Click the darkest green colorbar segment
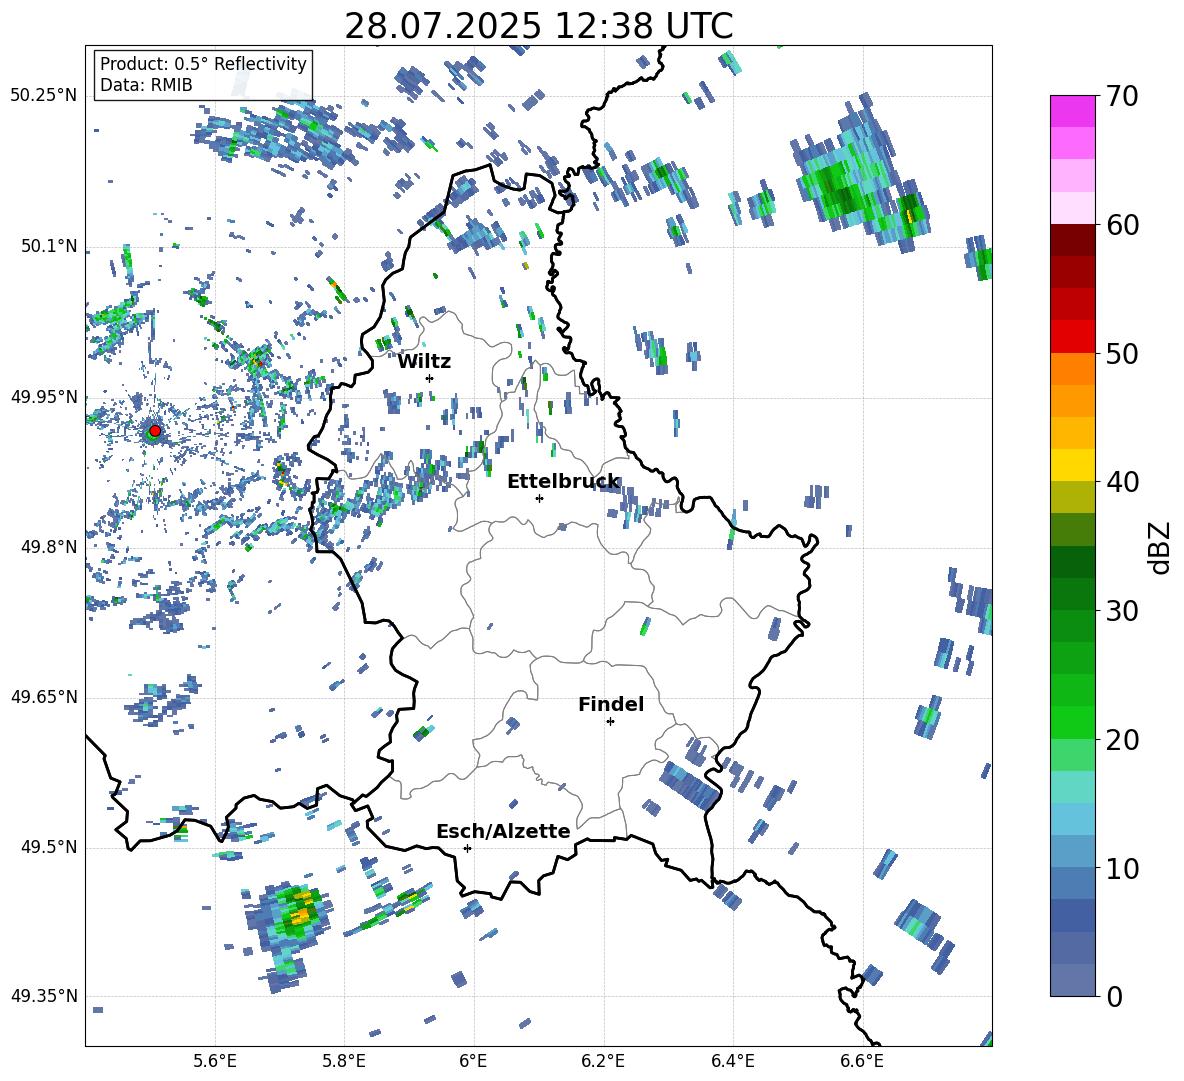This screenshot has width=1184, height=1081. pyautogui.click(x=1072, y=562)
